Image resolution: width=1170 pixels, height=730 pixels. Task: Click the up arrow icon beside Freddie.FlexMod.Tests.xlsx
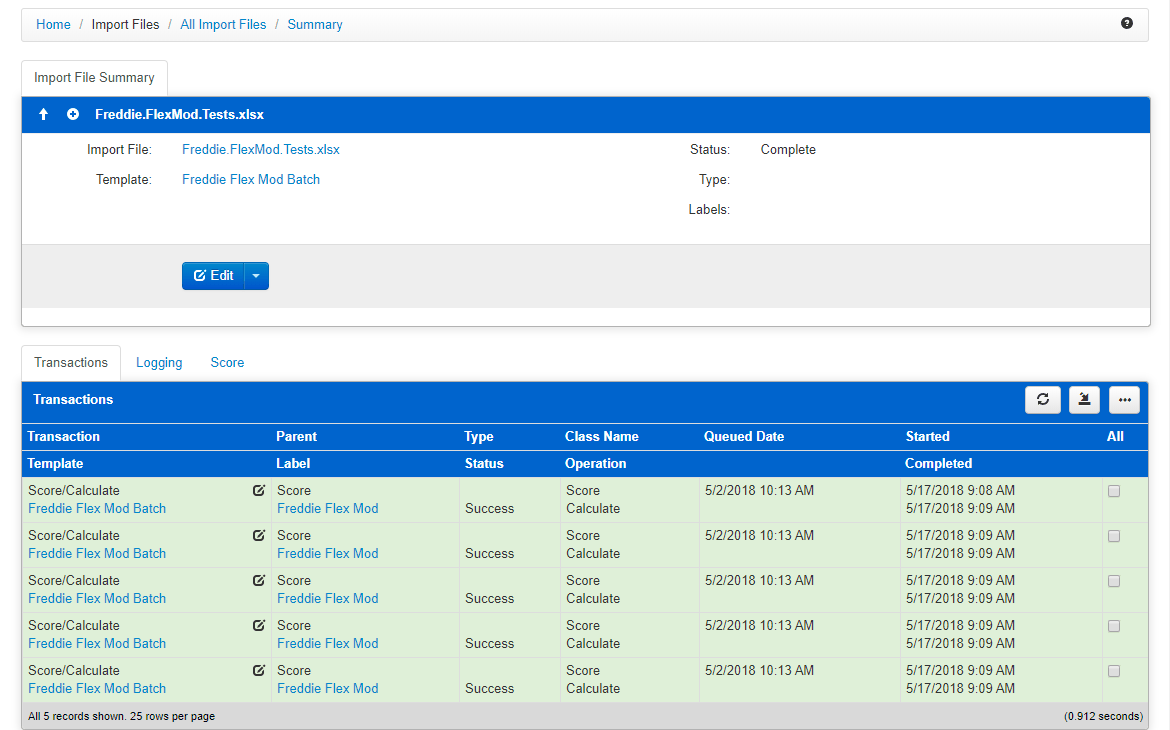point(43,114)
